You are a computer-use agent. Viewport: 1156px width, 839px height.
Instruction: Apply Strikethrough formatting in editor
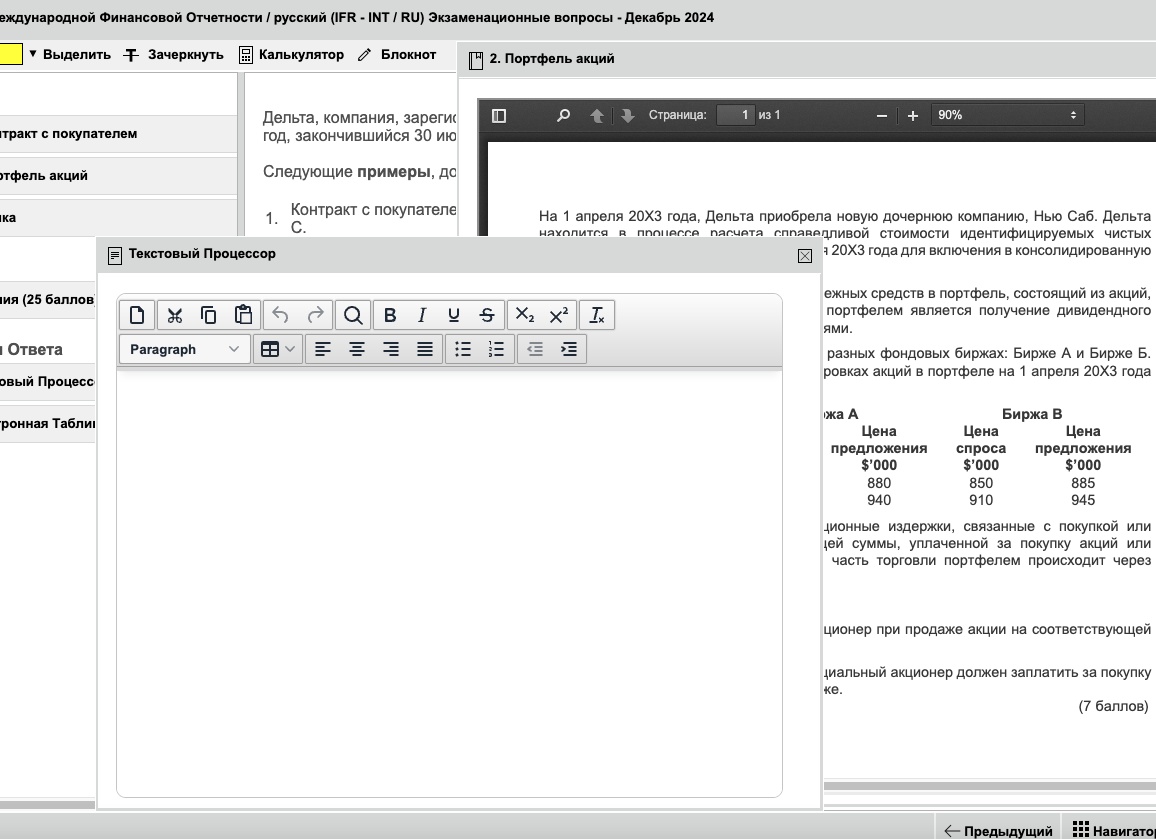point(487,316)
